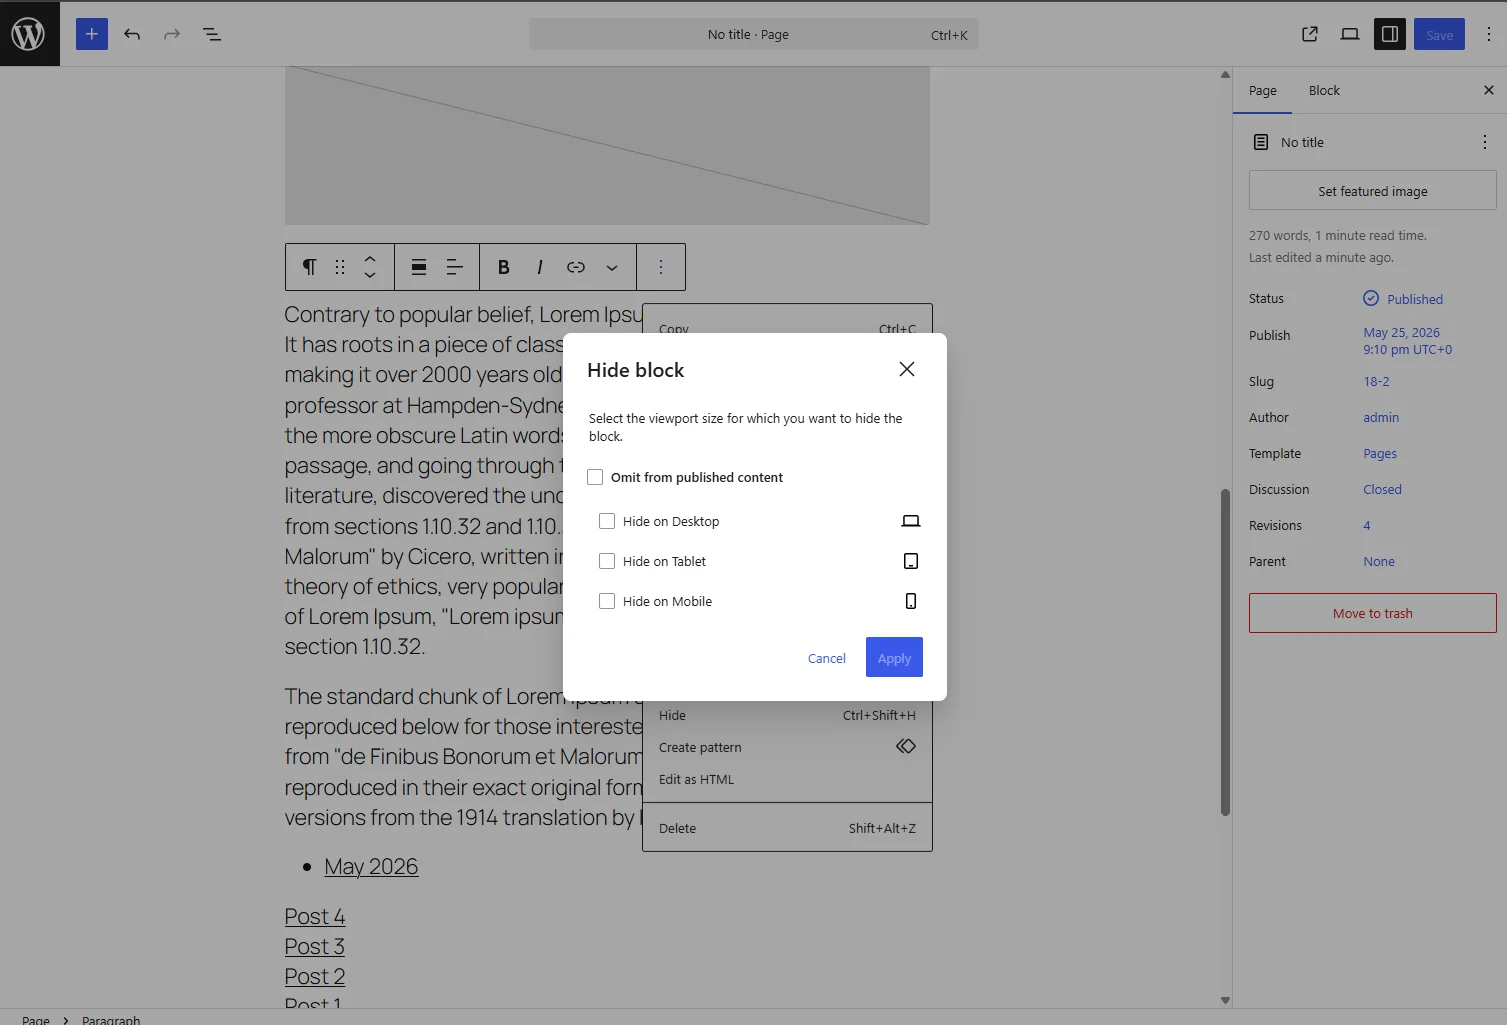The image size is (1507, 1025).
Task: Open the Post 2 link
Action: tap(315, 977)
